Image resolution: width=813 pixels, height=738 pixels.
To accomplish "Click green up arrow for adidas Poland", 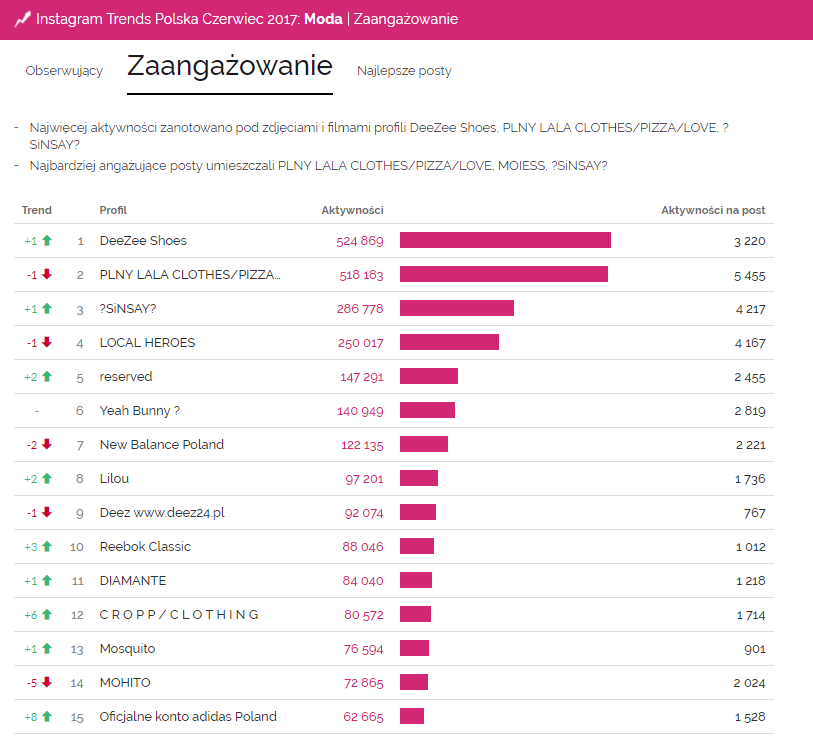I will pyautogui.click(x=46, y=717).
